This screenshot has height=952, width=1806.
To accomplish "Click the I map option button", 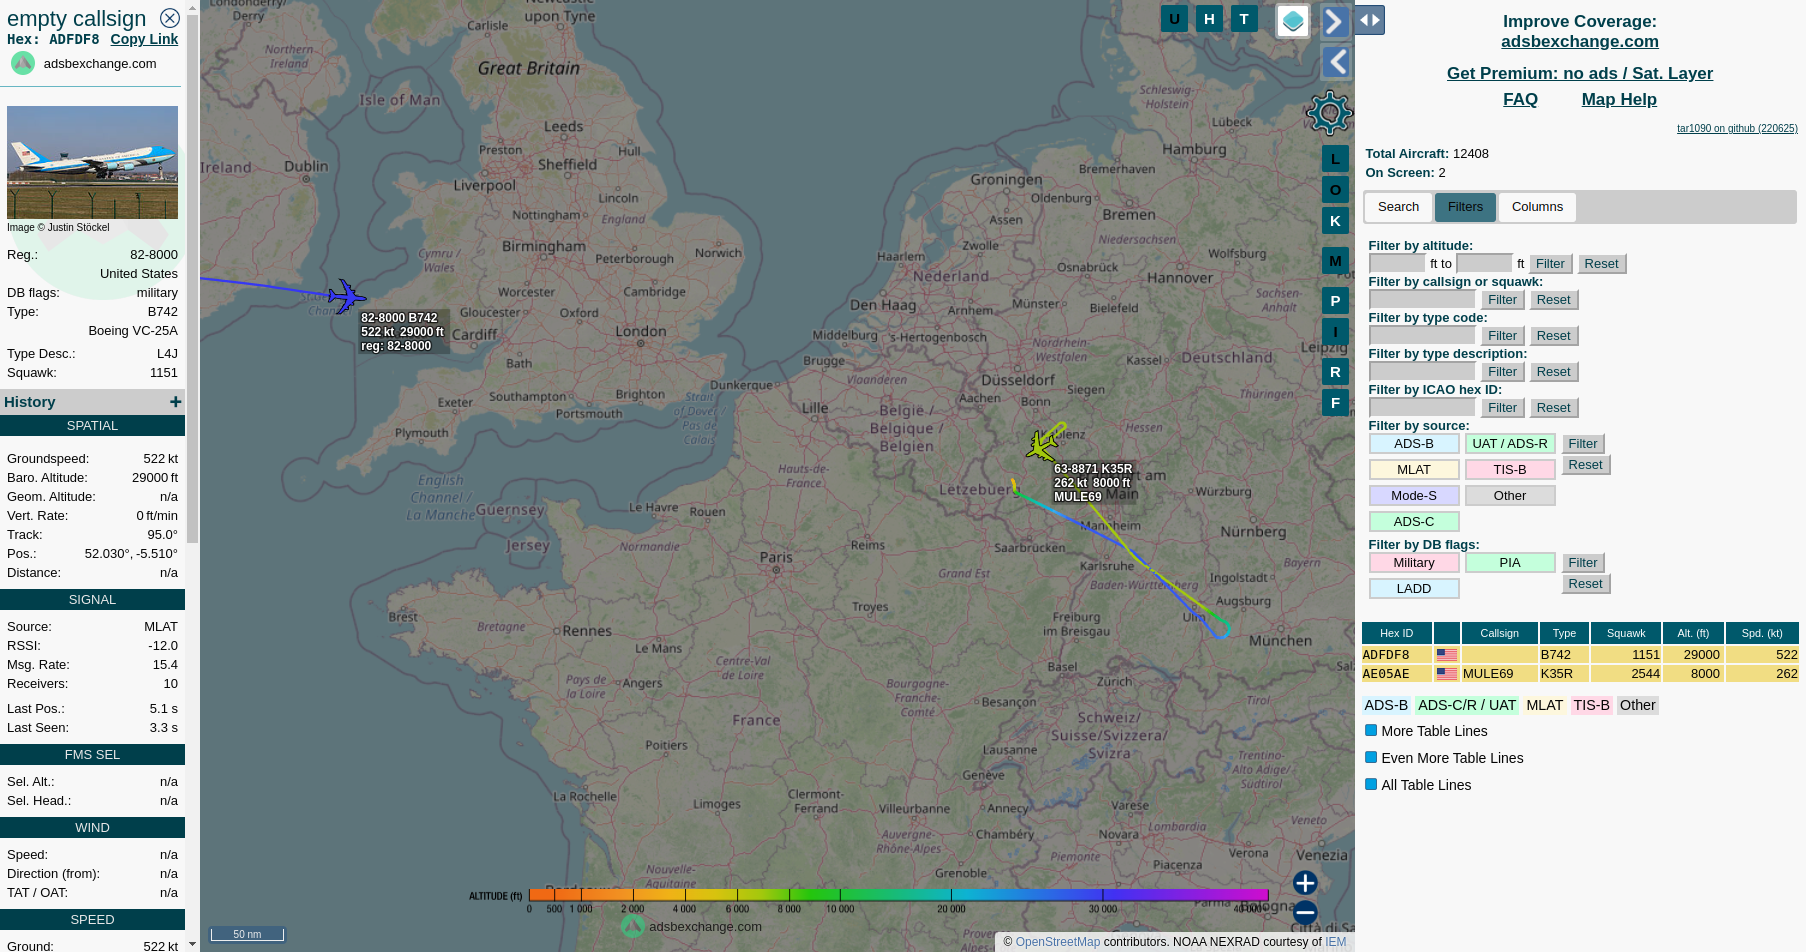I will pos(1335,331).
